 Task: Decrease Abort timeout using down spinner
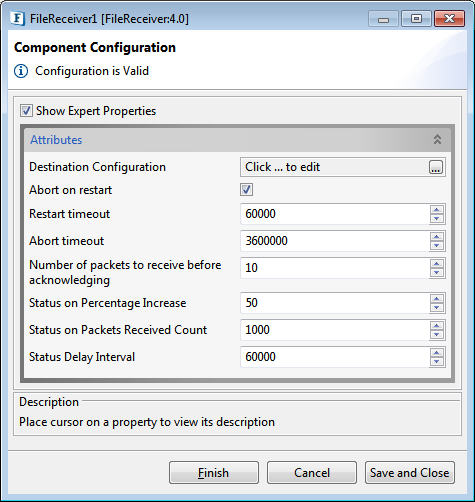point(437,245)
